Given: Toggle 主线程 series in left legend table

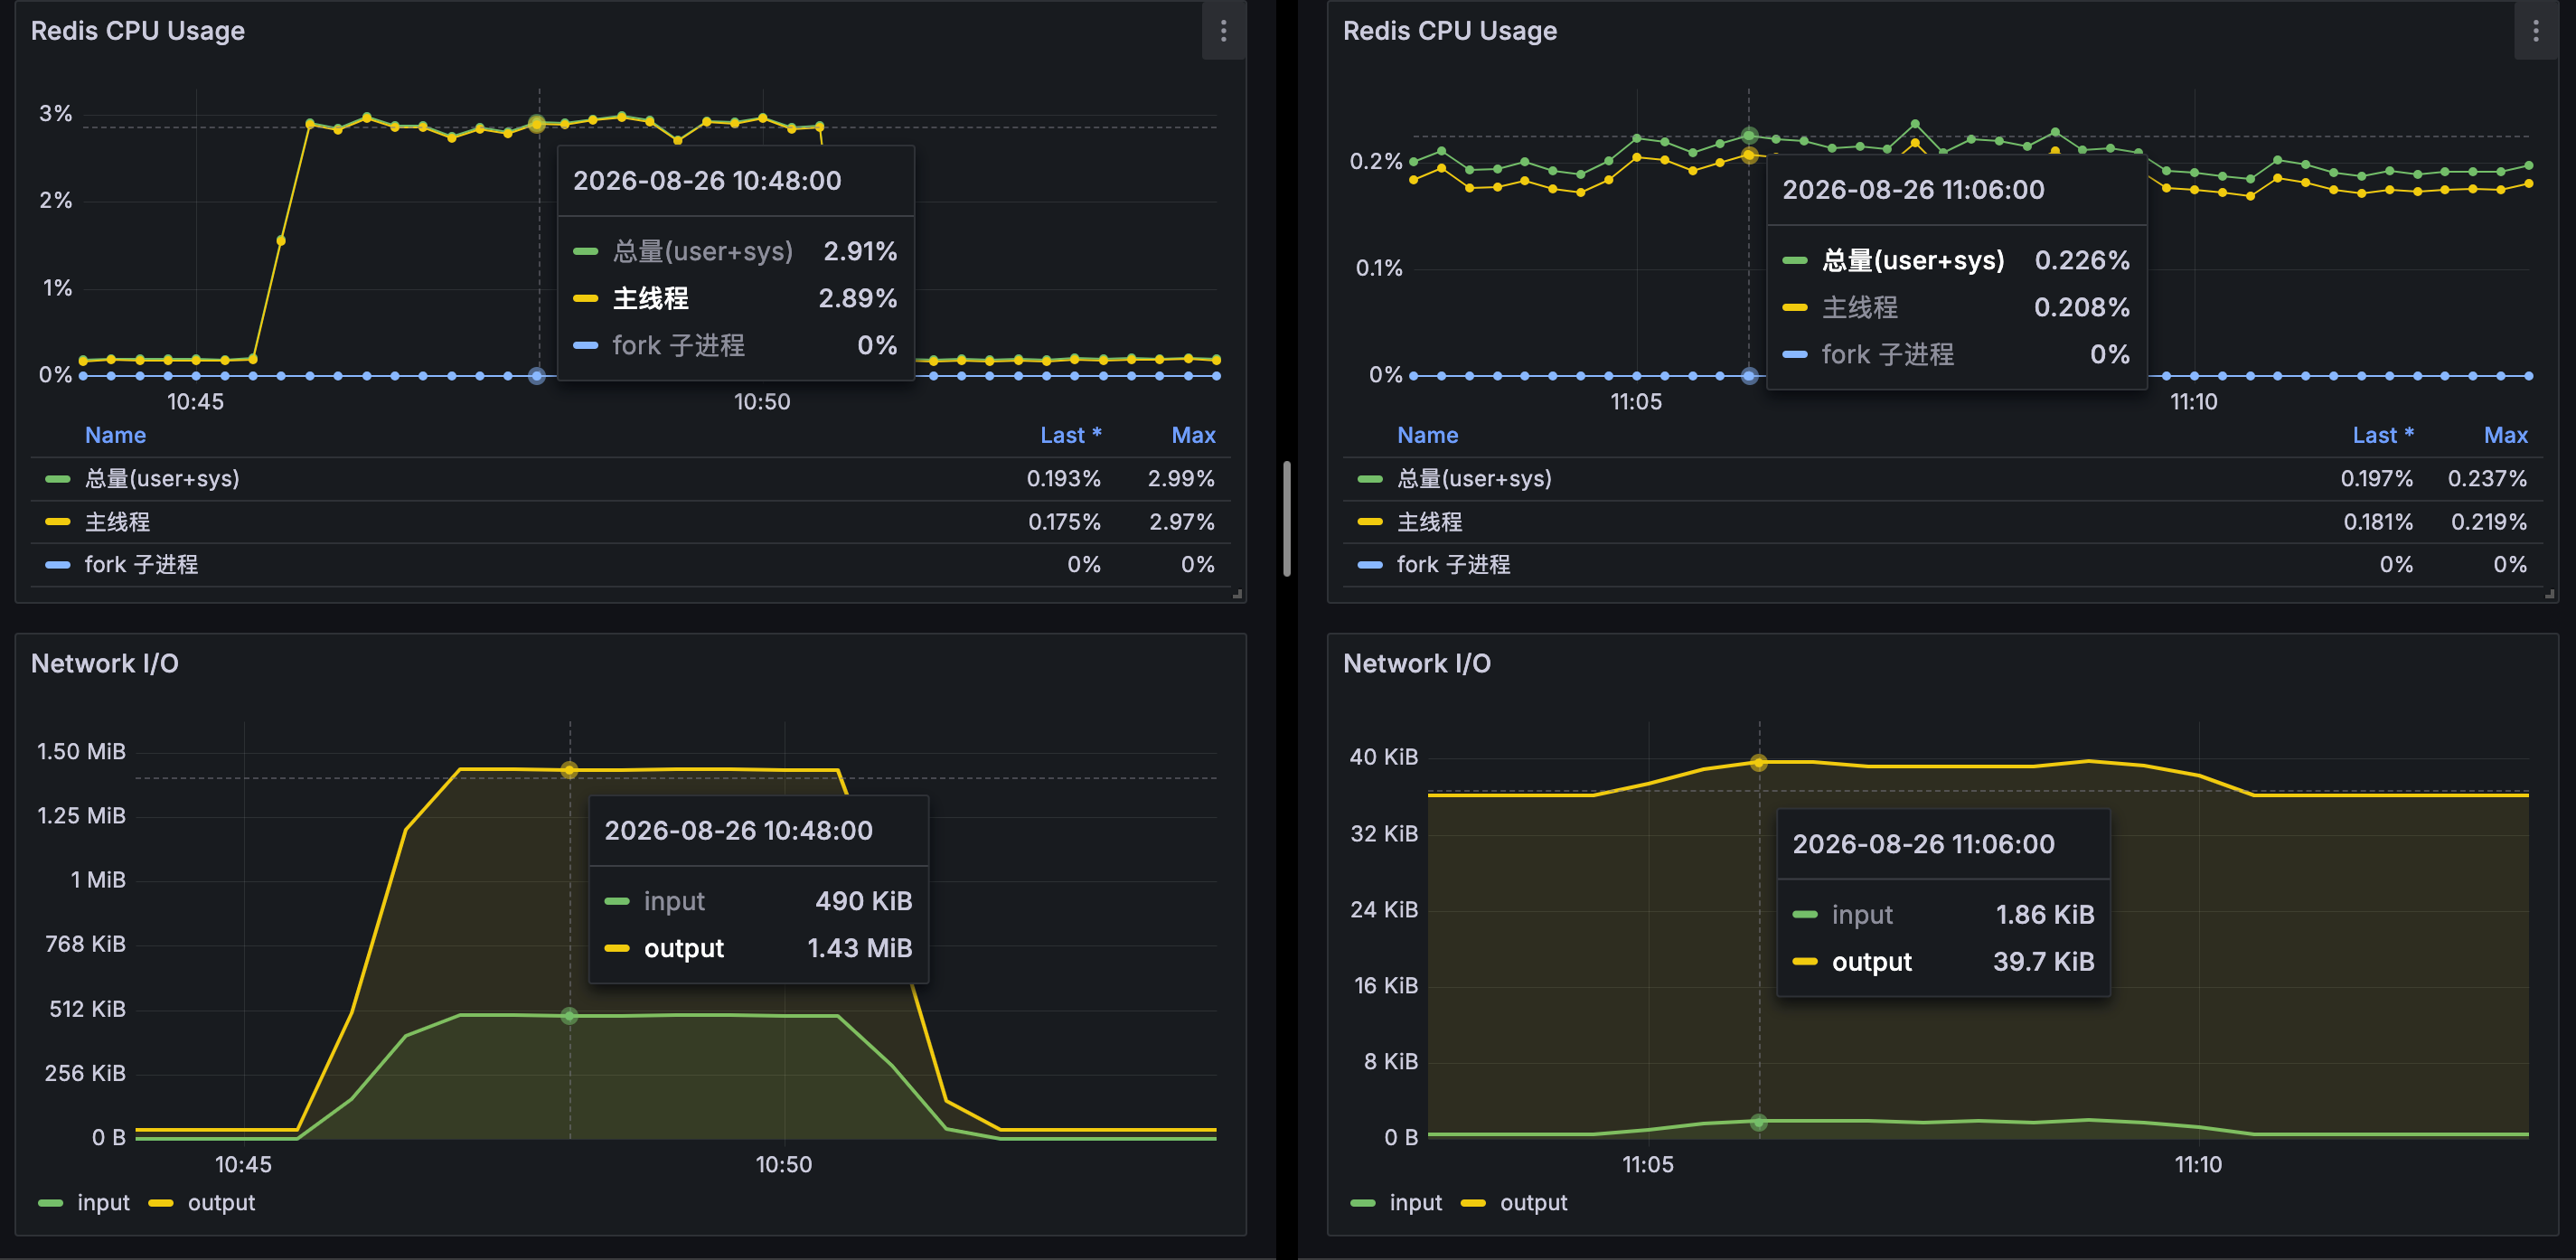Looking at the screenshot, I should pos(117,522).
